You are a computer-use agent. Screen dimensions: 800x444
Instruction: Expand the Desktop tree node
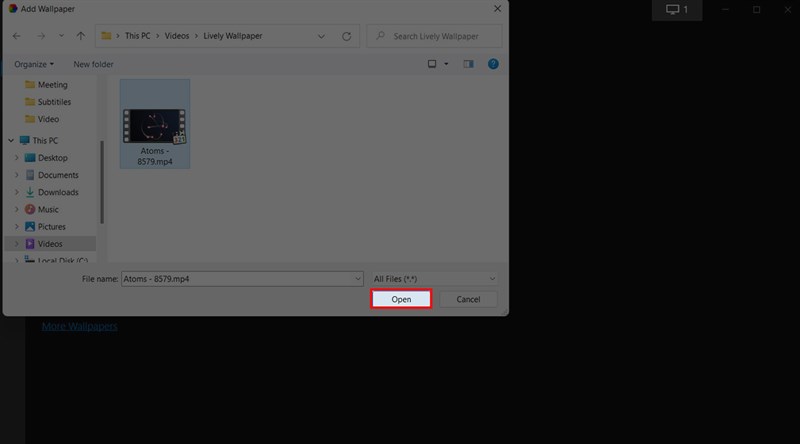tap(15, 158)
